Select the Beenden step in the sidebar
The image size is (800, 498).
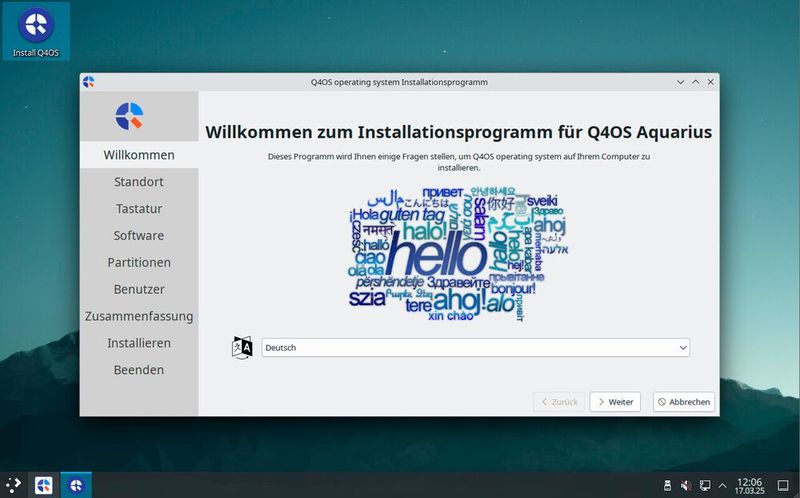click(139, 370)
